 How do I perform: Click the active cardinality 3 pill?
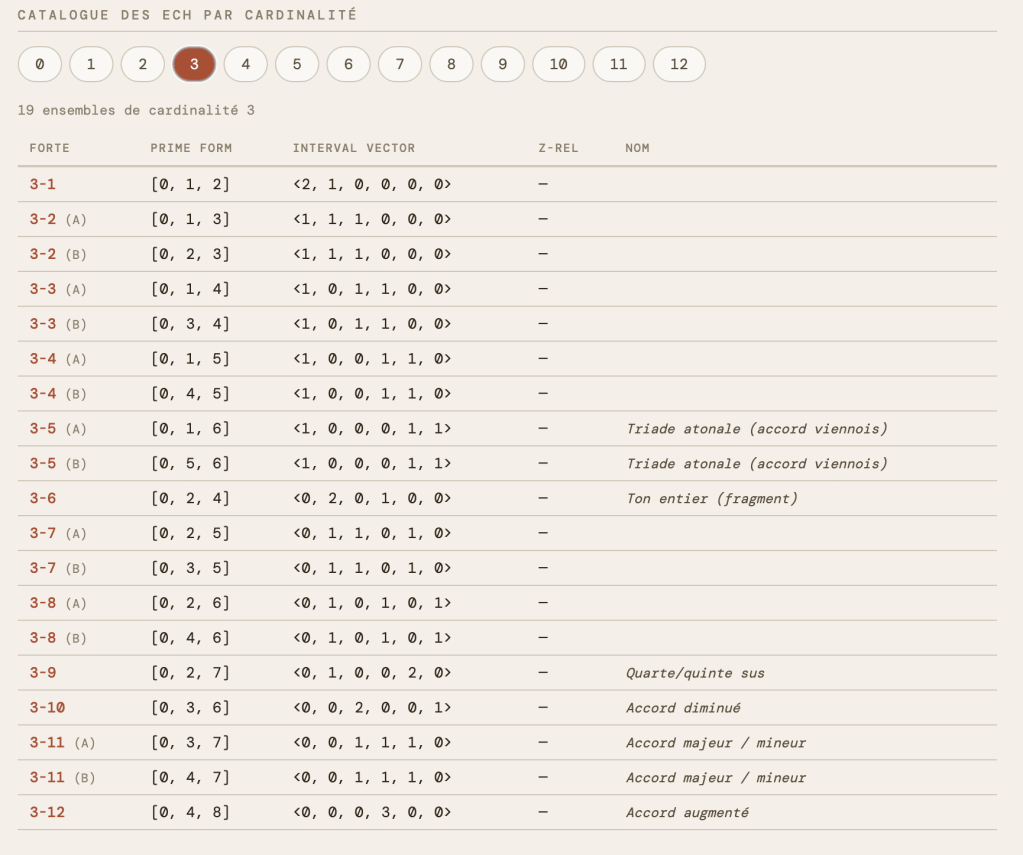(194, 64)
